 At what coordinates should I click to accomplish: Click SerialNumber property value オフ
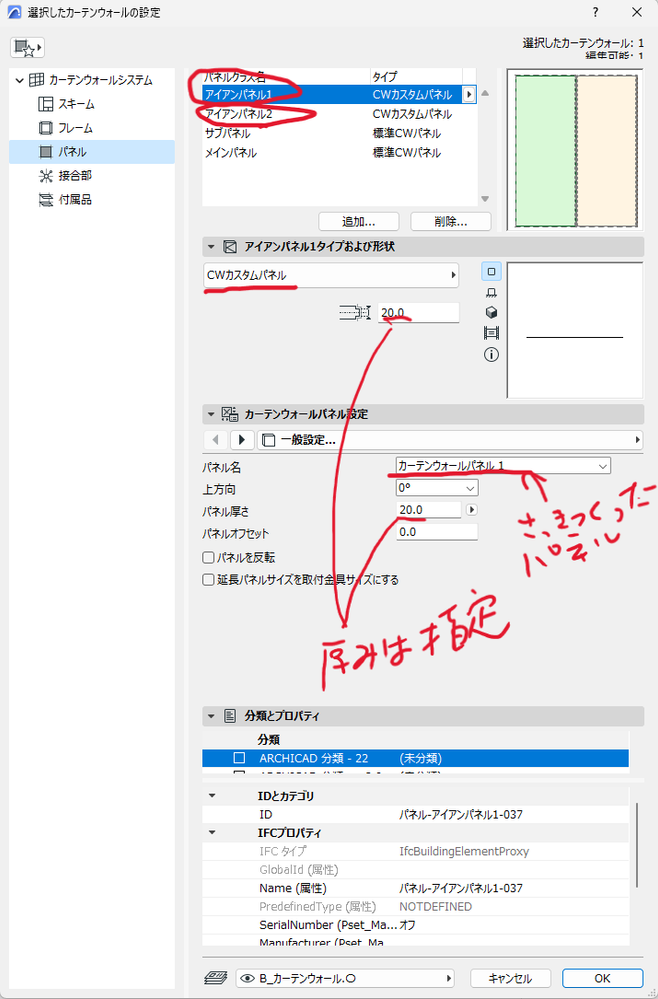(408, 925)
